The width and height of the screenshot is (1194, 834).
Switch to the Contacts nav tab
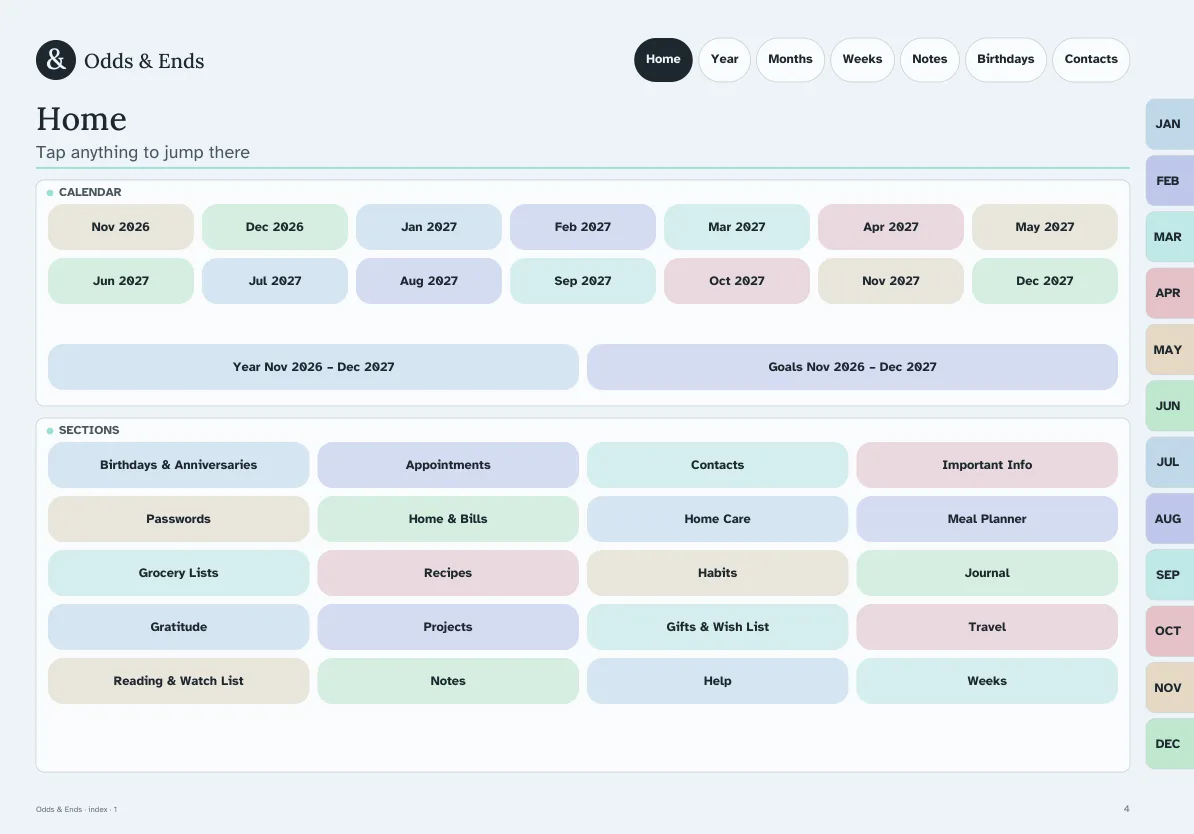[x=1091, y=59]
